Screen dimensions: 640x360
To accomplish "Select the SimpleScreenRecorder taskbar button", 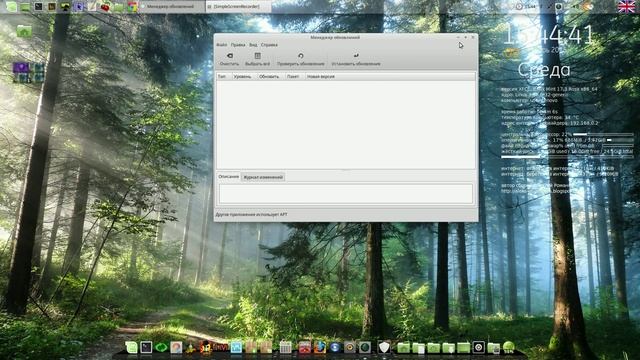I will pyautogui.click(x=238, y=7).
